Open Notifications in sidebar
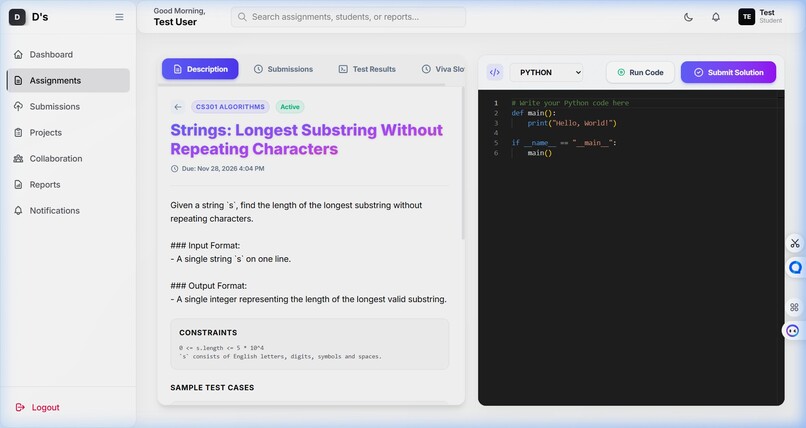 point(68,211)
